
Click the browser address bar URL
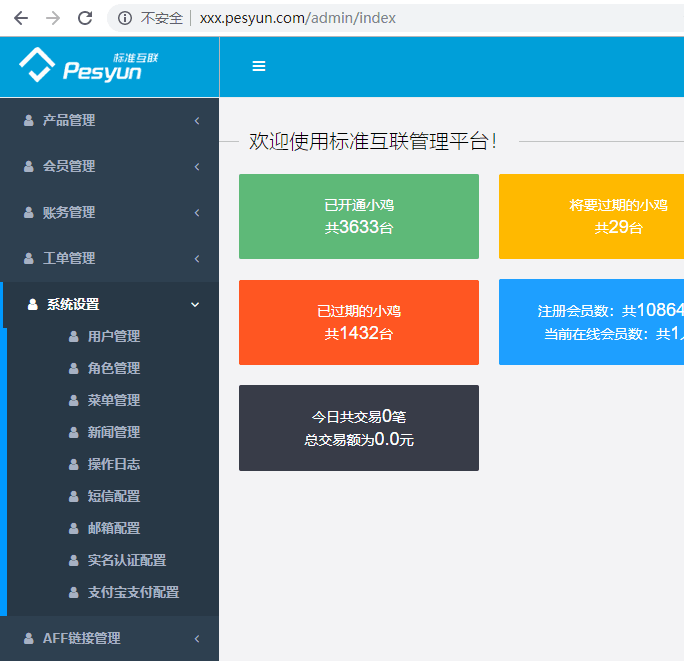pos(297,18)
